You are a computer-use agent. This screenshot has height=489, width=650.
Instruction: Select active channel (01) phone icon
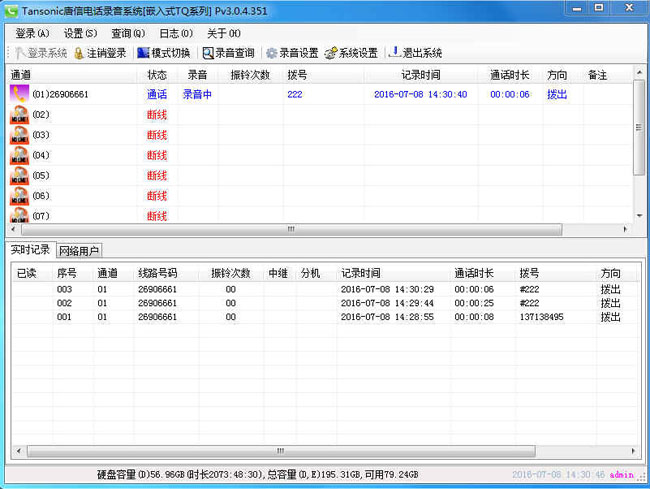(19, 94)
